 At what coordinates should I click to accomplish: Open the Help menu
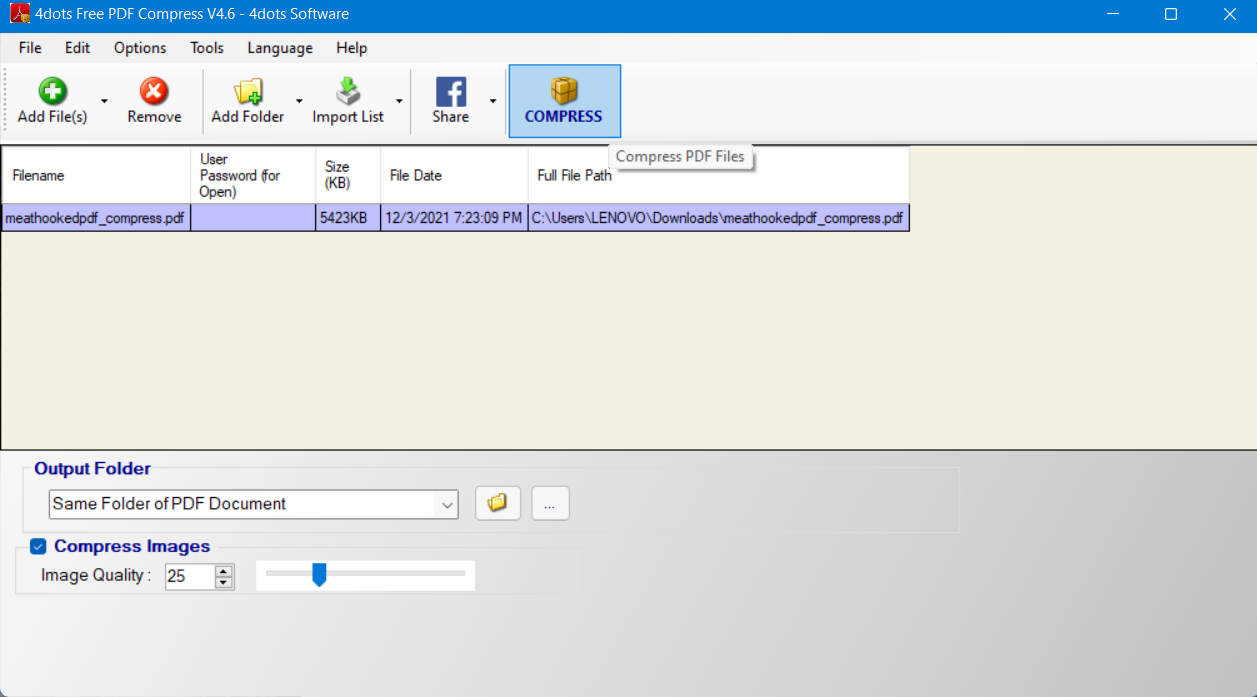[x=351, y=48]
